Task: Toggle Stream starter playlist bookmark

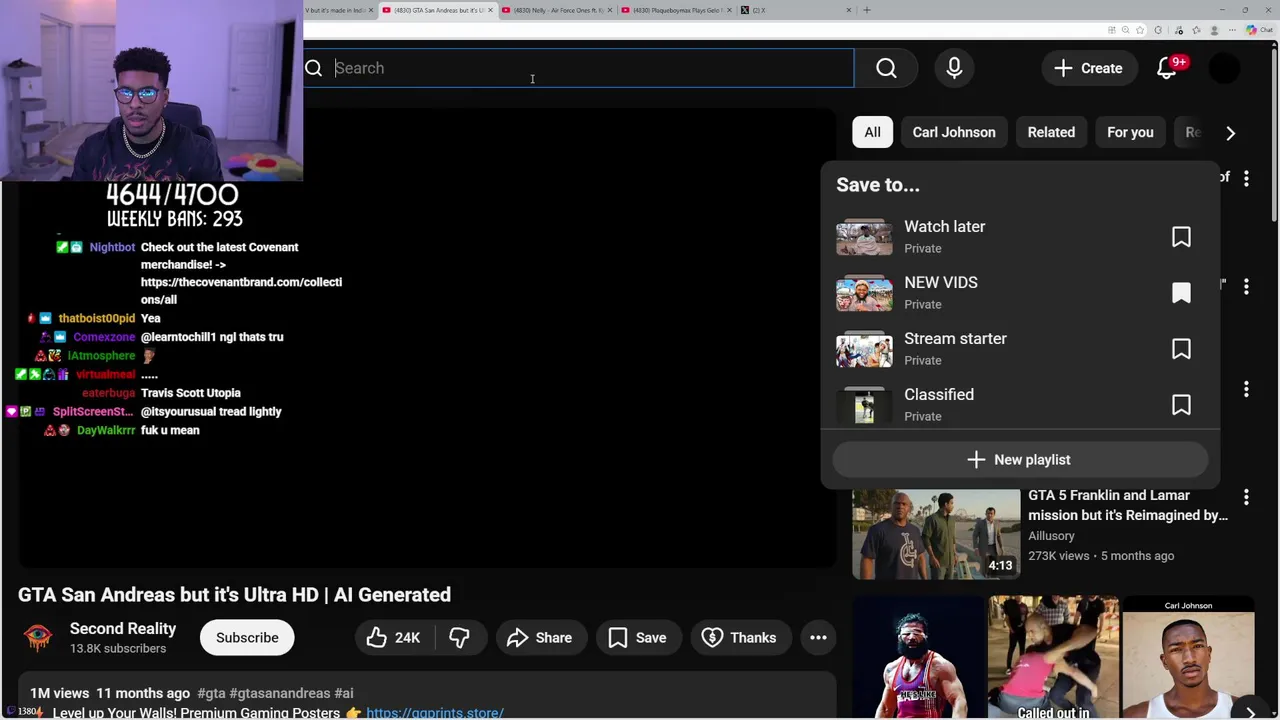Action: click(x=1181, y=349)
